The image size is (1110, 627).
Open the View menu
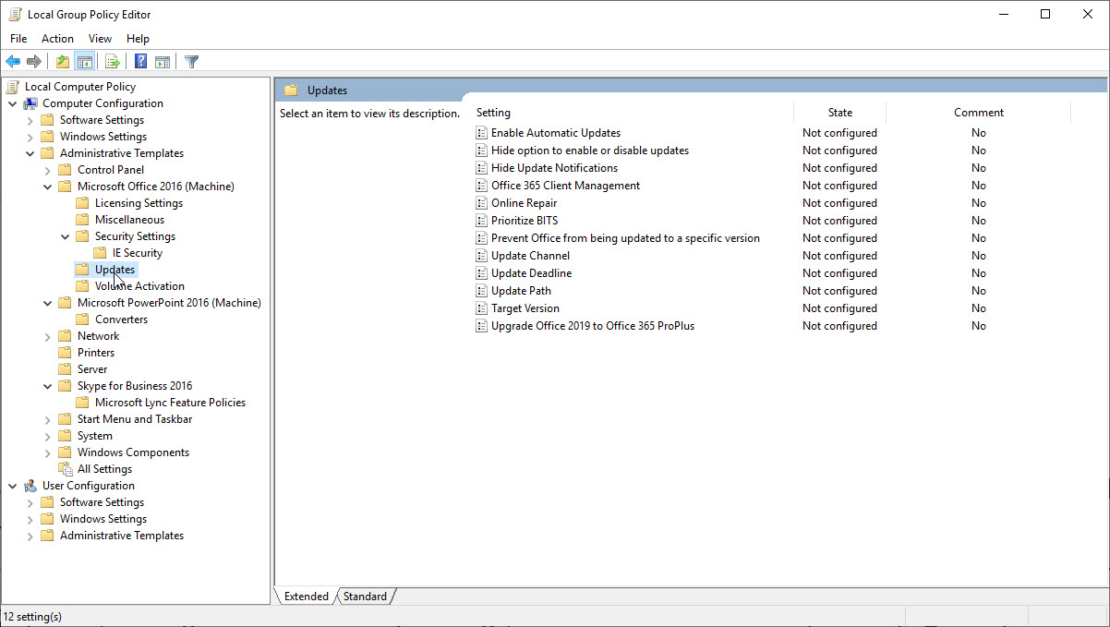point(99,38)
